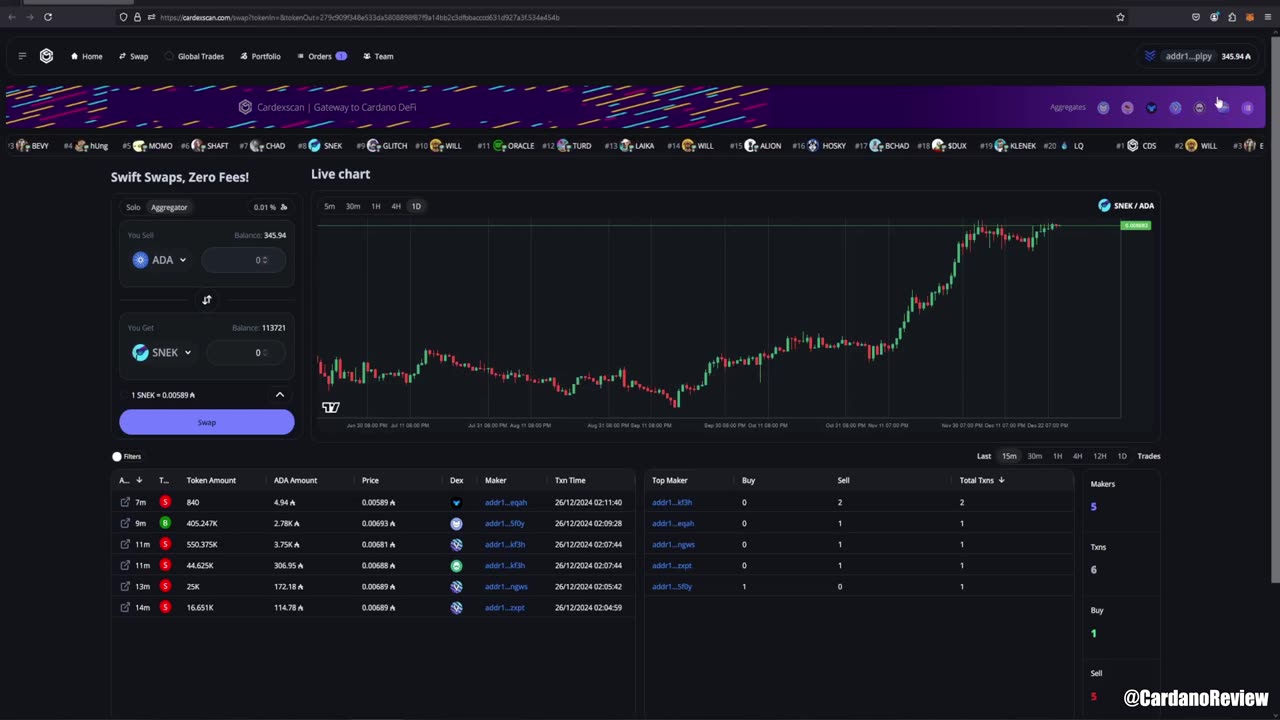Reload the browser page

click(47, 17)
